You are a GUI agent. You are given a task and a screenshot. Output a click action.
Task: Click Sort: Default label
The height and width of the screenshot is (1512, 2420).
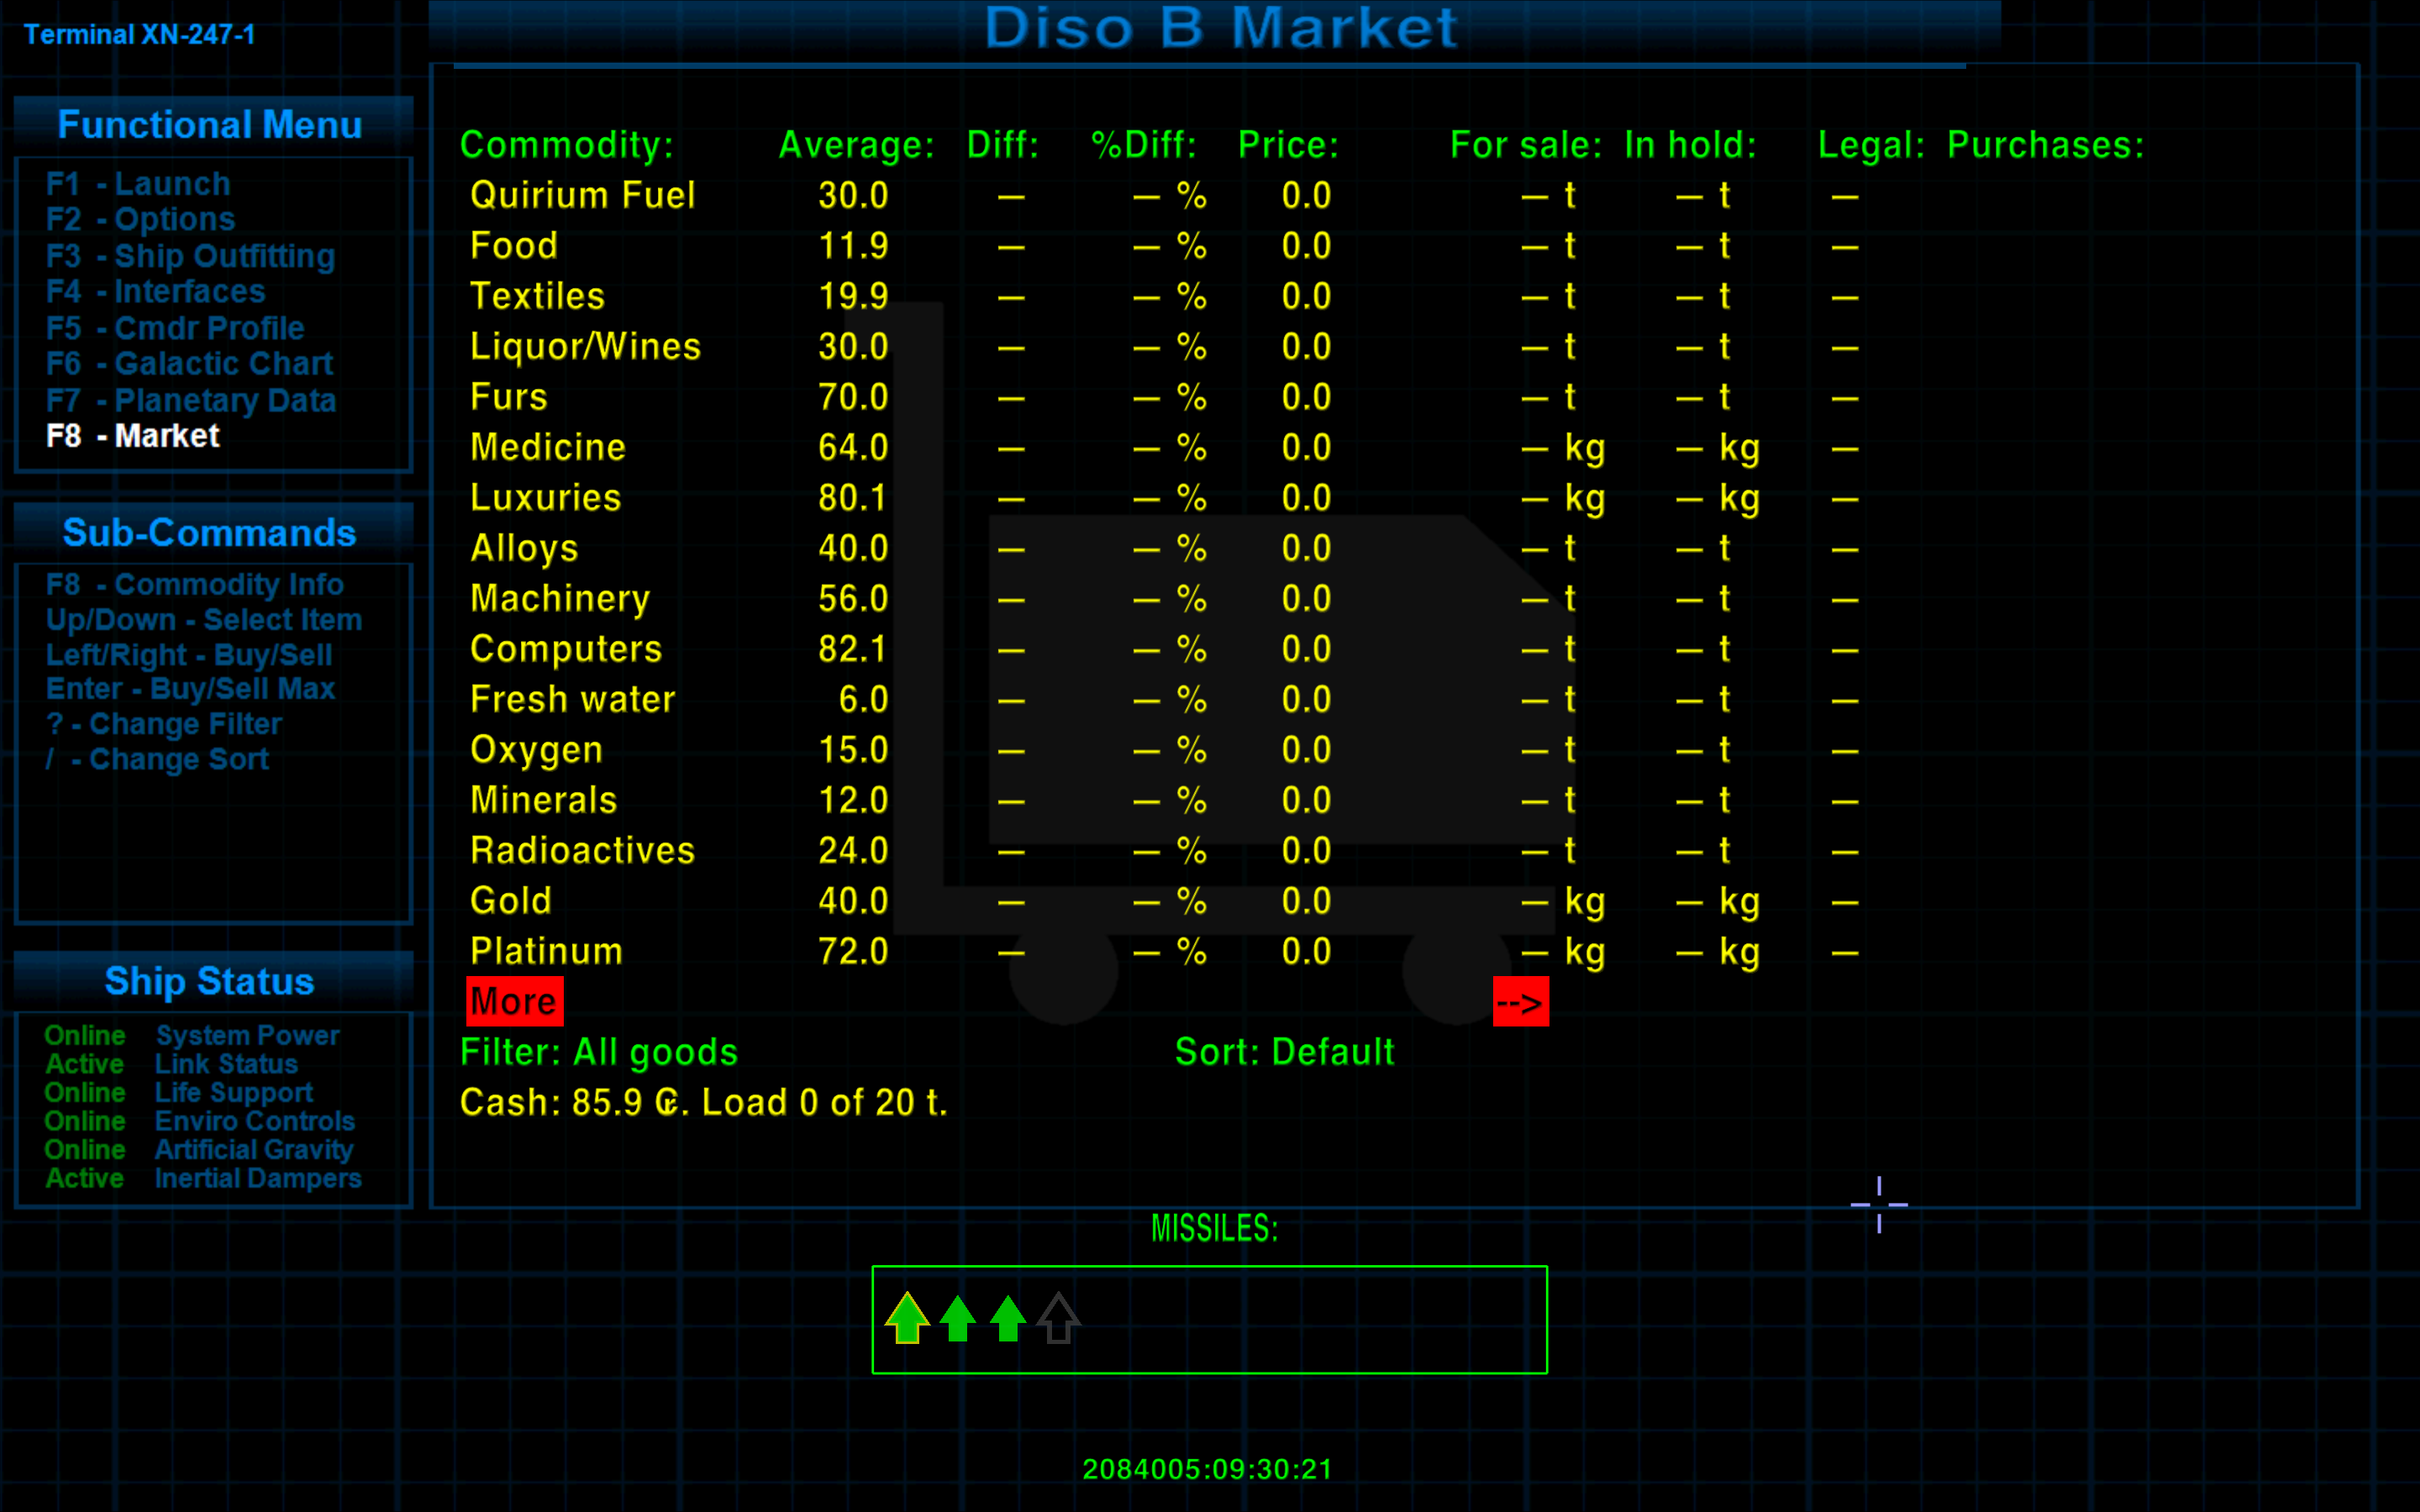coord(1284,1052)
